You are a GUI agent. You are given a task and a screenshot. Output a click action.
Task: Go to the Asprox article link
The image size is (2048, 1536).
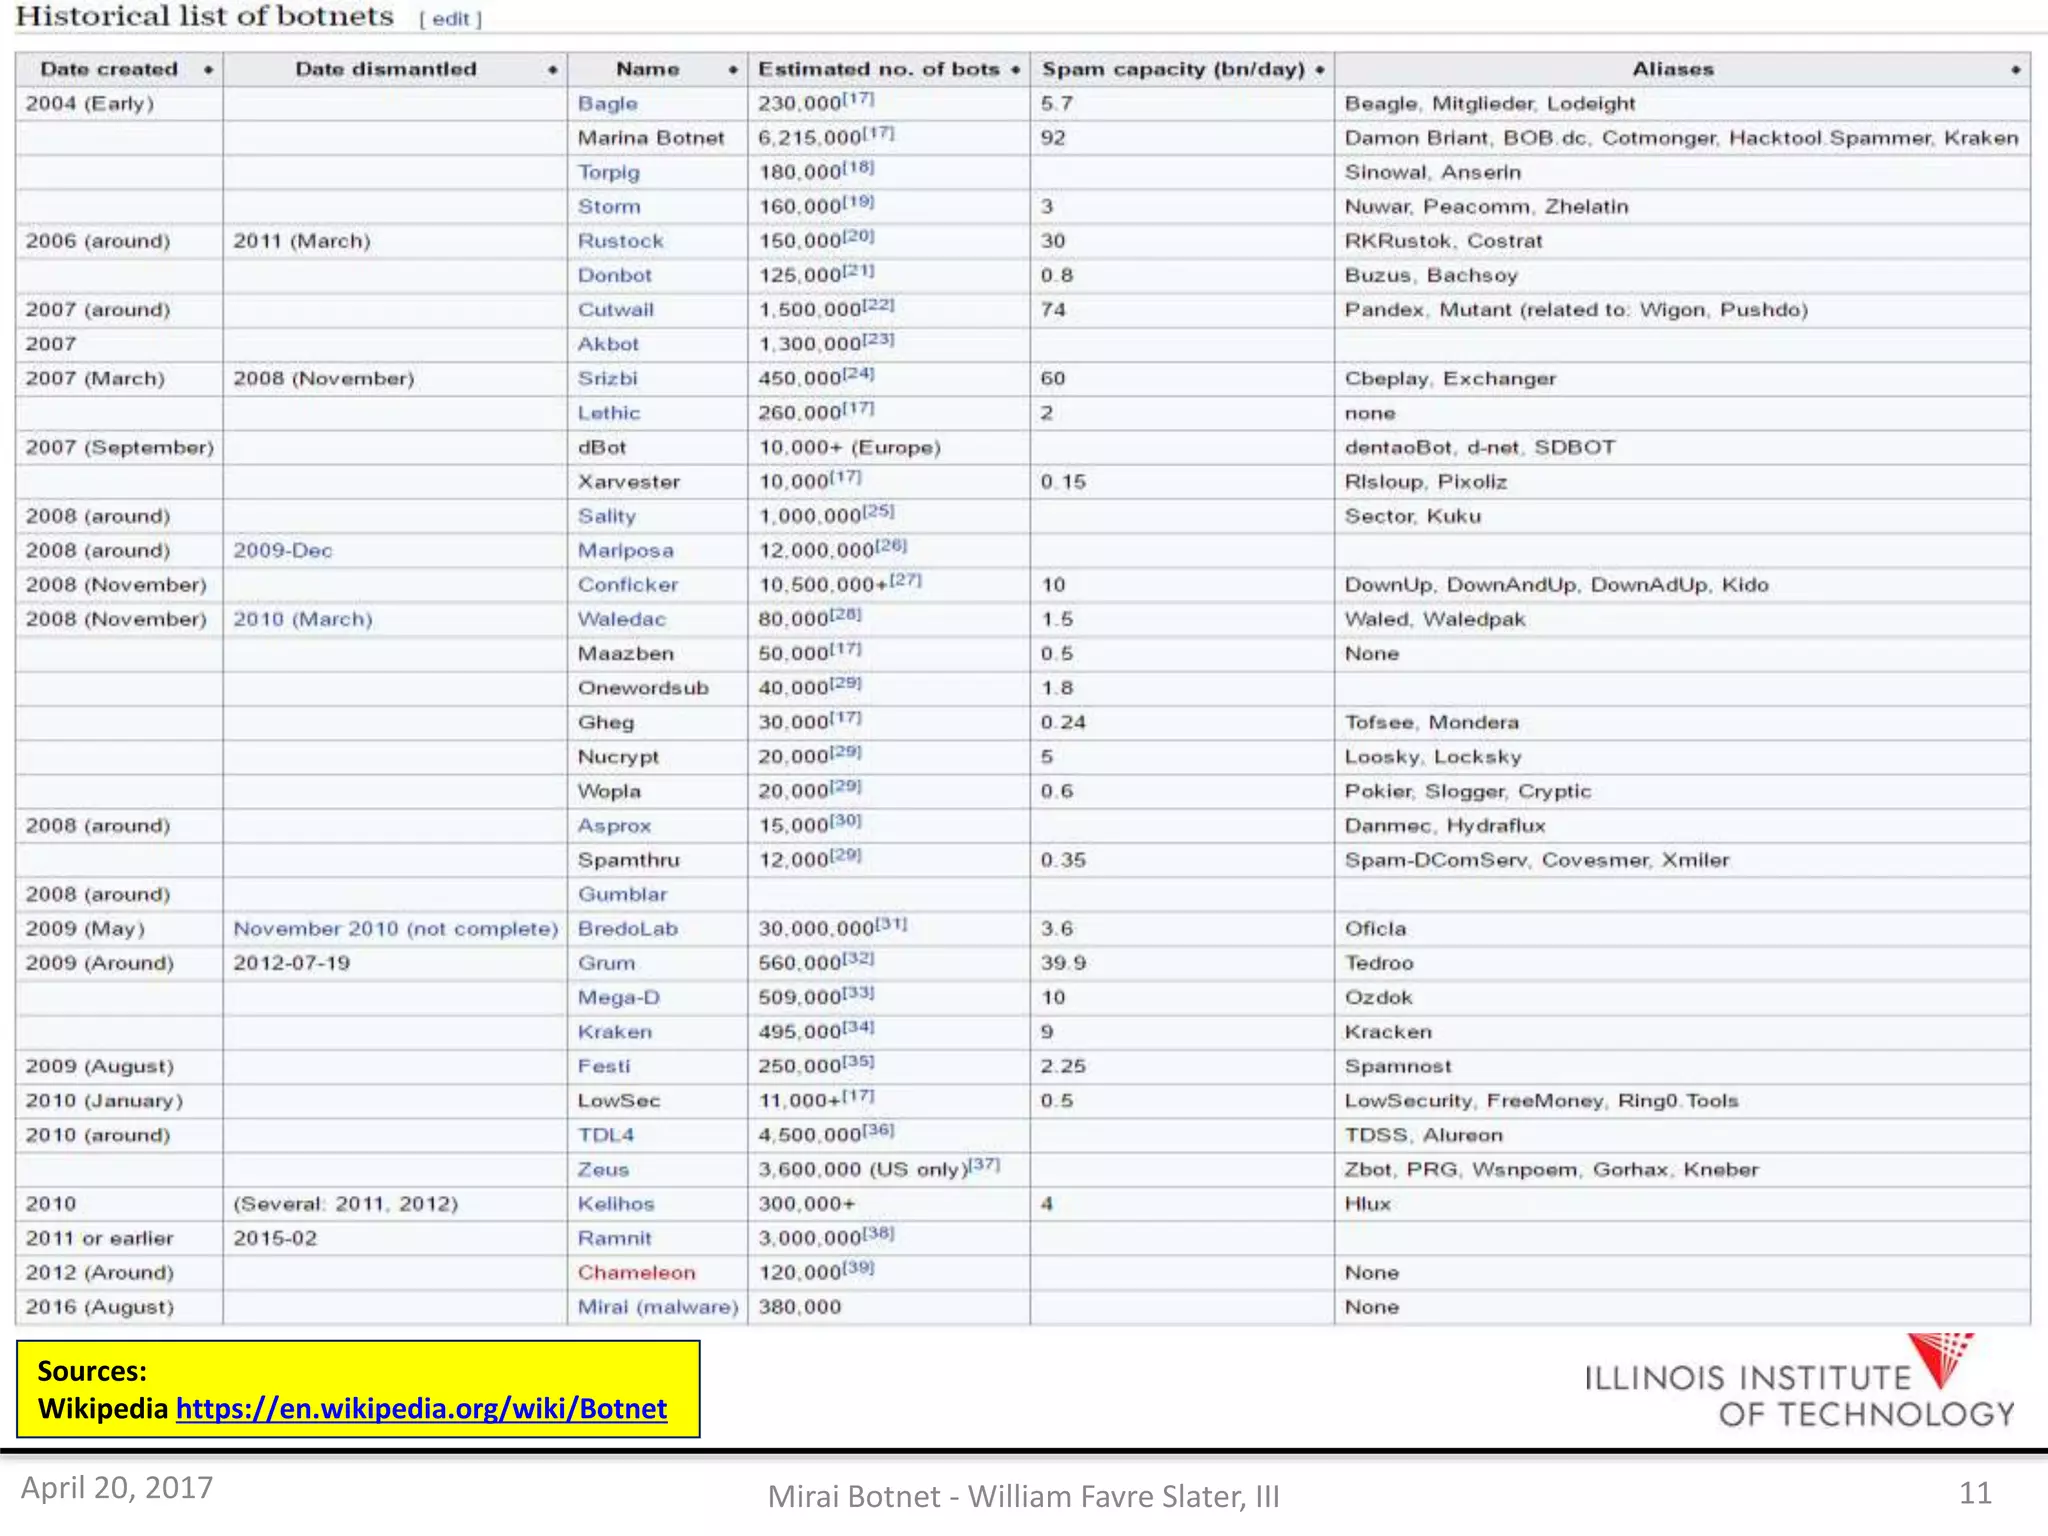(614, 826)
